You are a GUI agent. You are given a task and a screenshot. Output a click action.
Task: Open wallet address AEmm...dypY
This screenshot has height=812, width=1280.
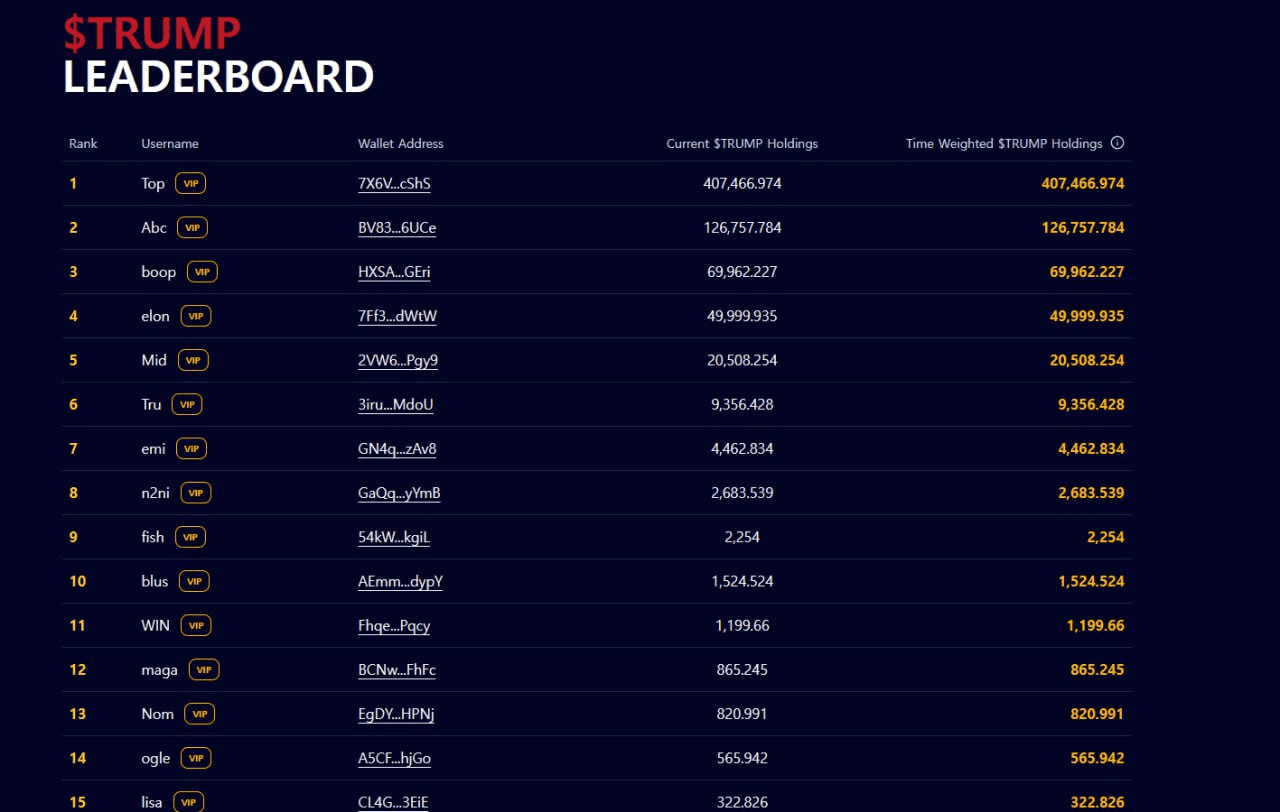(x=400, y=581)
